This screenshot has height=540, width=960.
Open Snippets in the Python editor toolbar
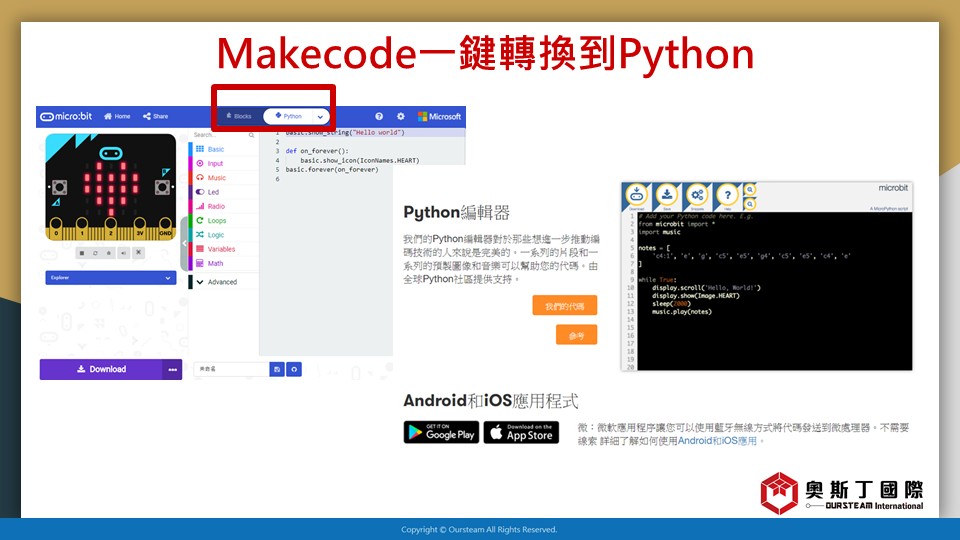[697, 197]
